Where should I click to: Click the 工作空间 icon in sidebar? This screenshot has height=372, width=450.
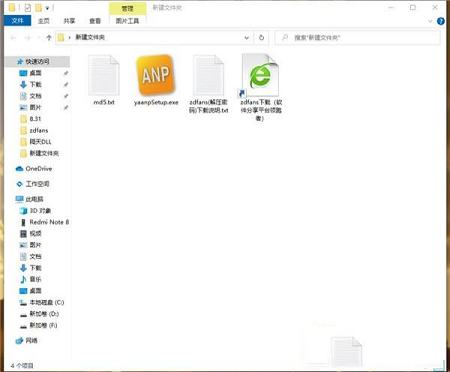point(20,184)
